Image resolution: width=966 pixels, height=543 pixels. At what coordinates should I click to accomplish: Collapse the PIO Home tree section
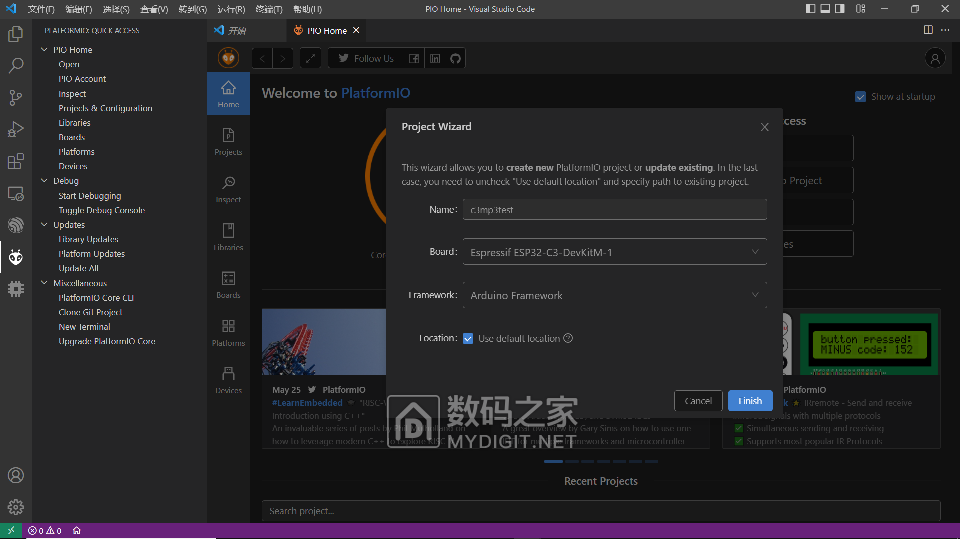(x=44, y=50)
